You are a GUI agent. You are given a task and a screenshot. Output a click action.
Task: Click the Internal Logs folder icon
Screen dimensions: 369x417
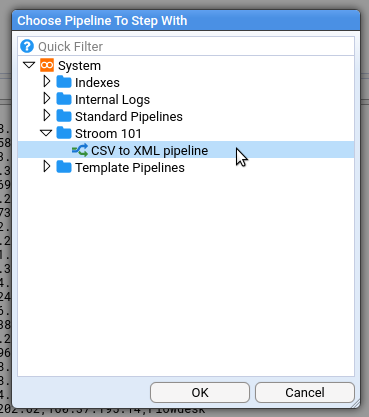[x=64, y=99]
